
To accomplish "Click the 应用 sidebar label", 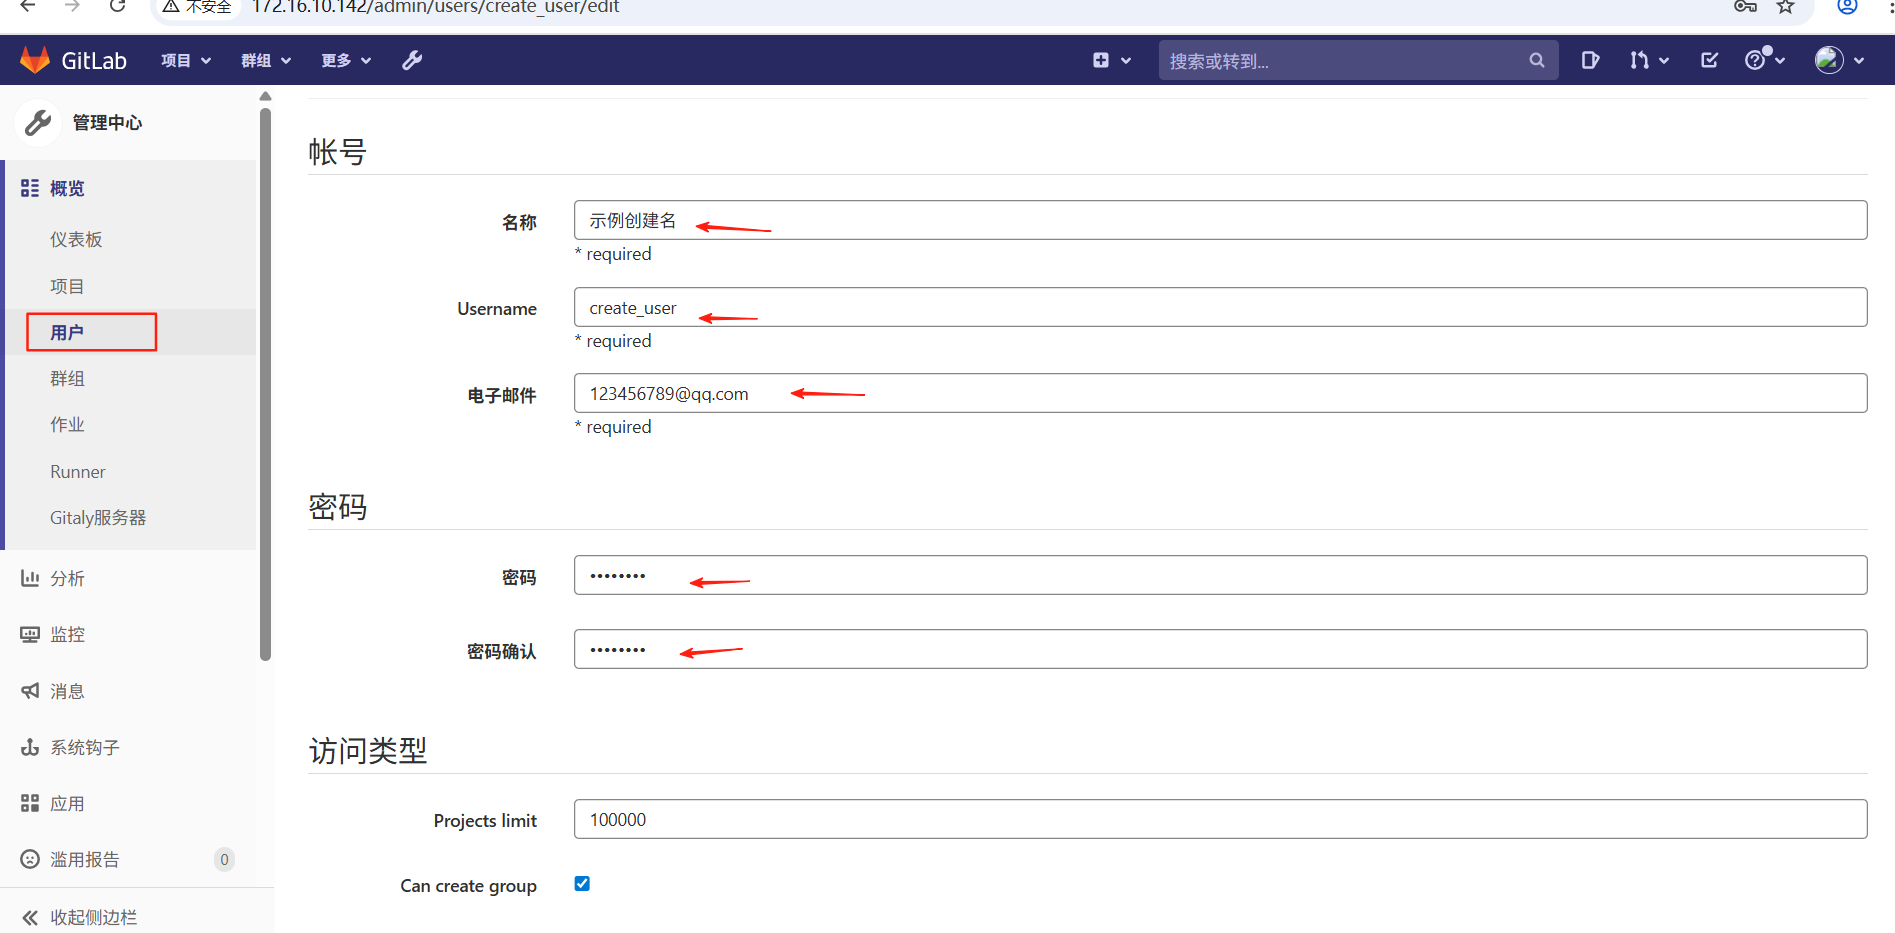I will [67, 803].
